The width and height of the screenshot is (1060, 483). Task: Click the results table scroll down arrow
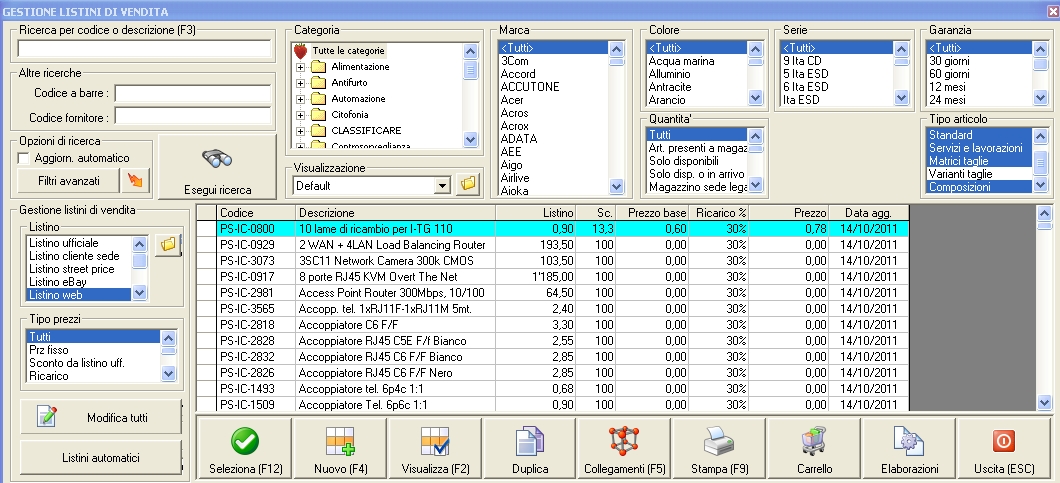(x=1044, y=402)
